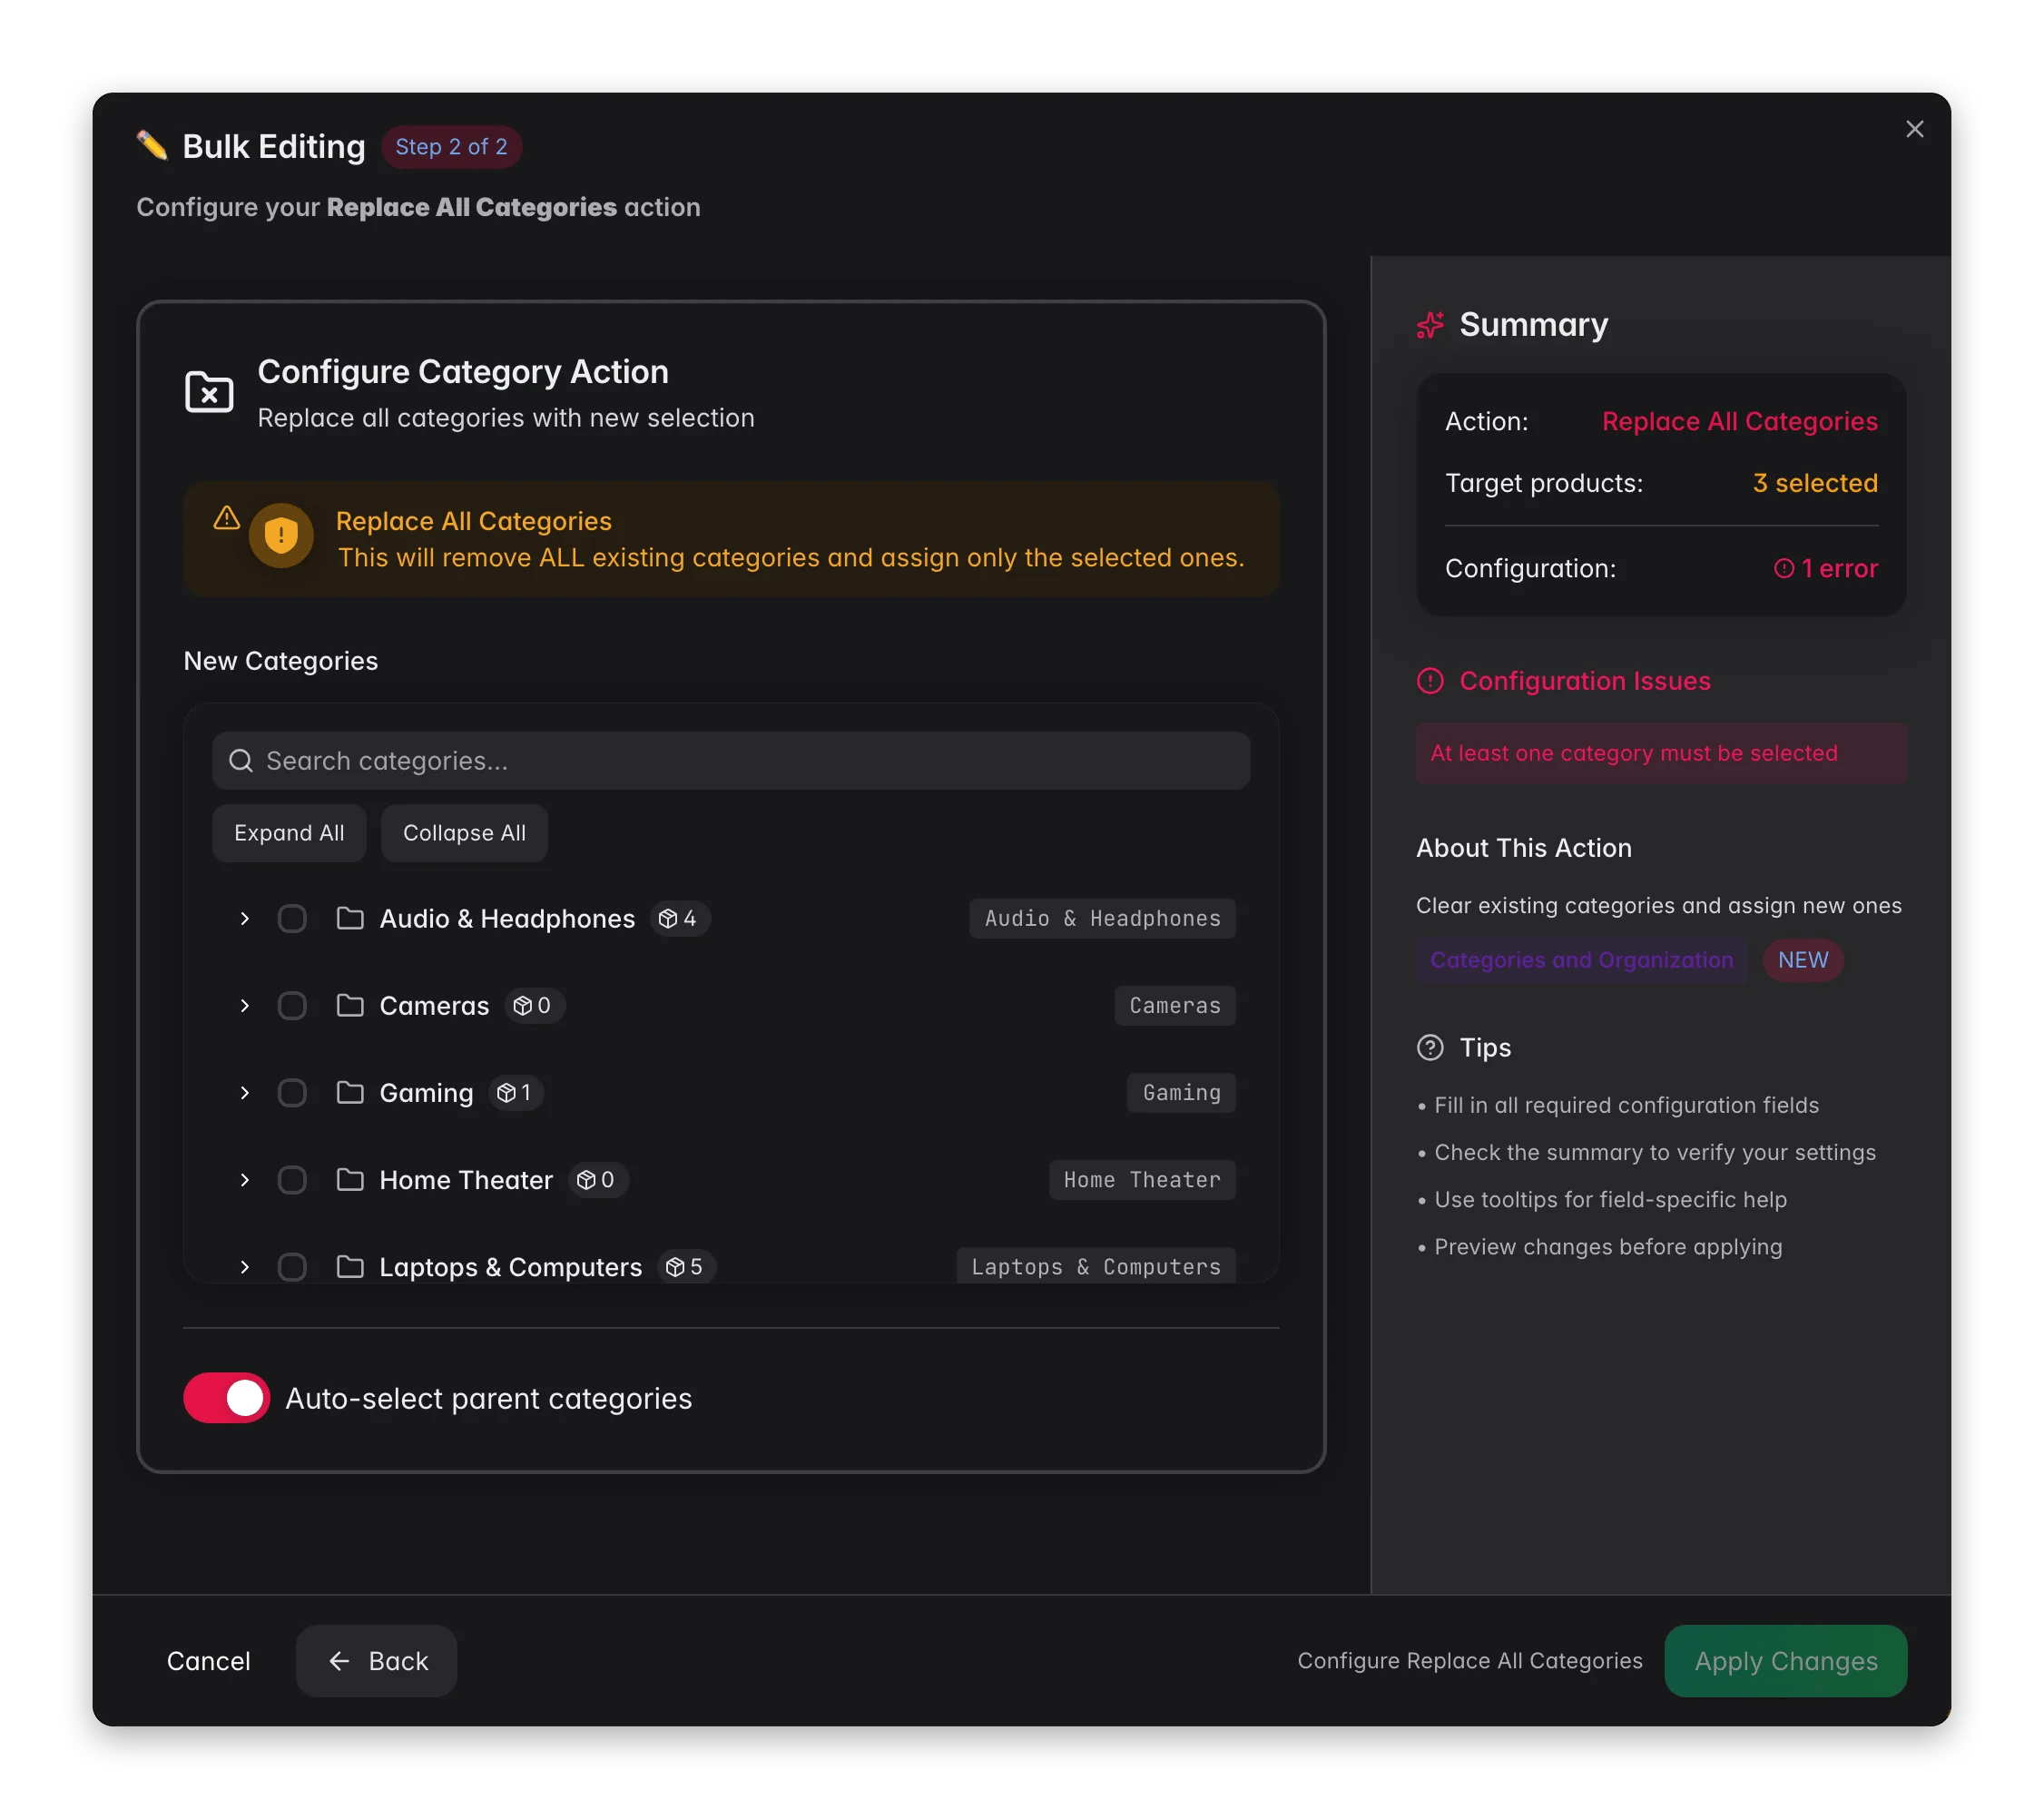Click the pencil icon beside Bulk Editing

coord(152,146)
